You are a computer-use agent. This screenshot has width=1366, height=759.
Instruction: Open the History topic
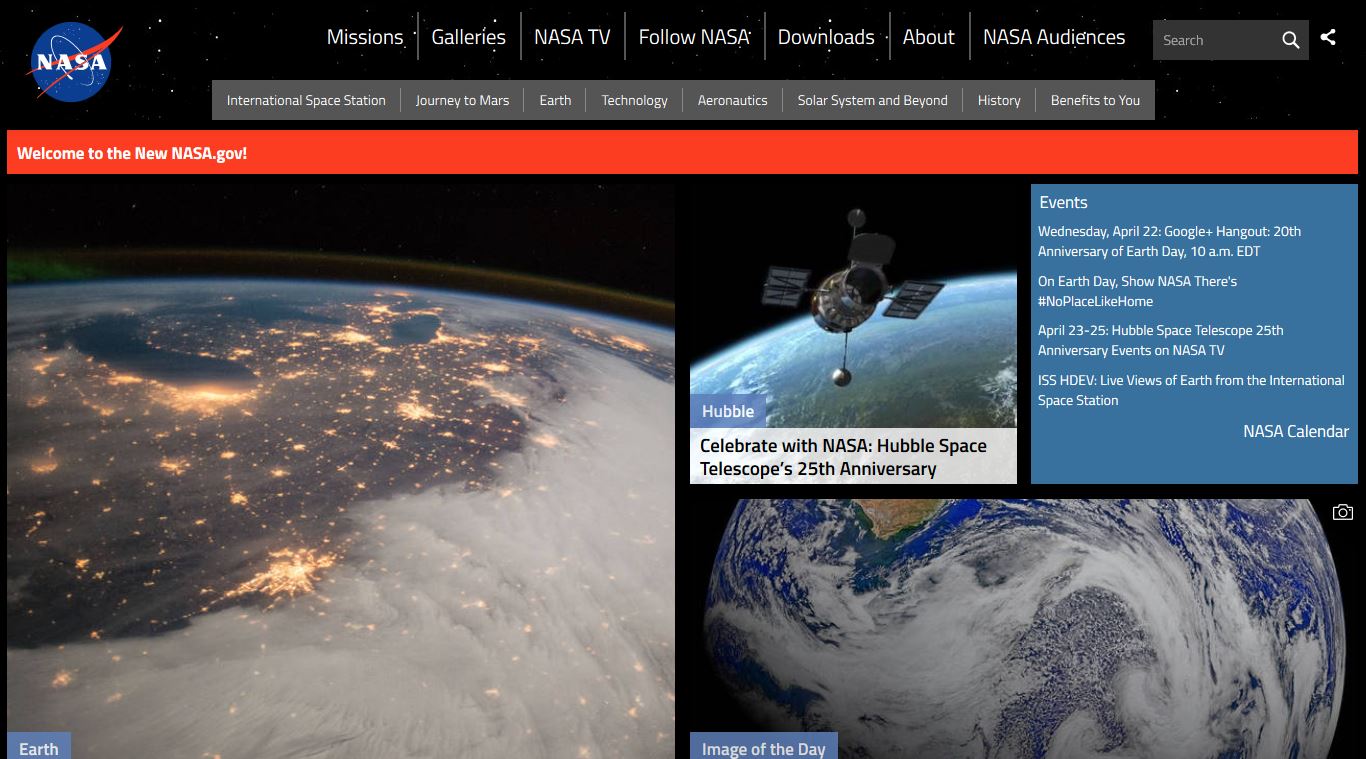coord(999,100)
